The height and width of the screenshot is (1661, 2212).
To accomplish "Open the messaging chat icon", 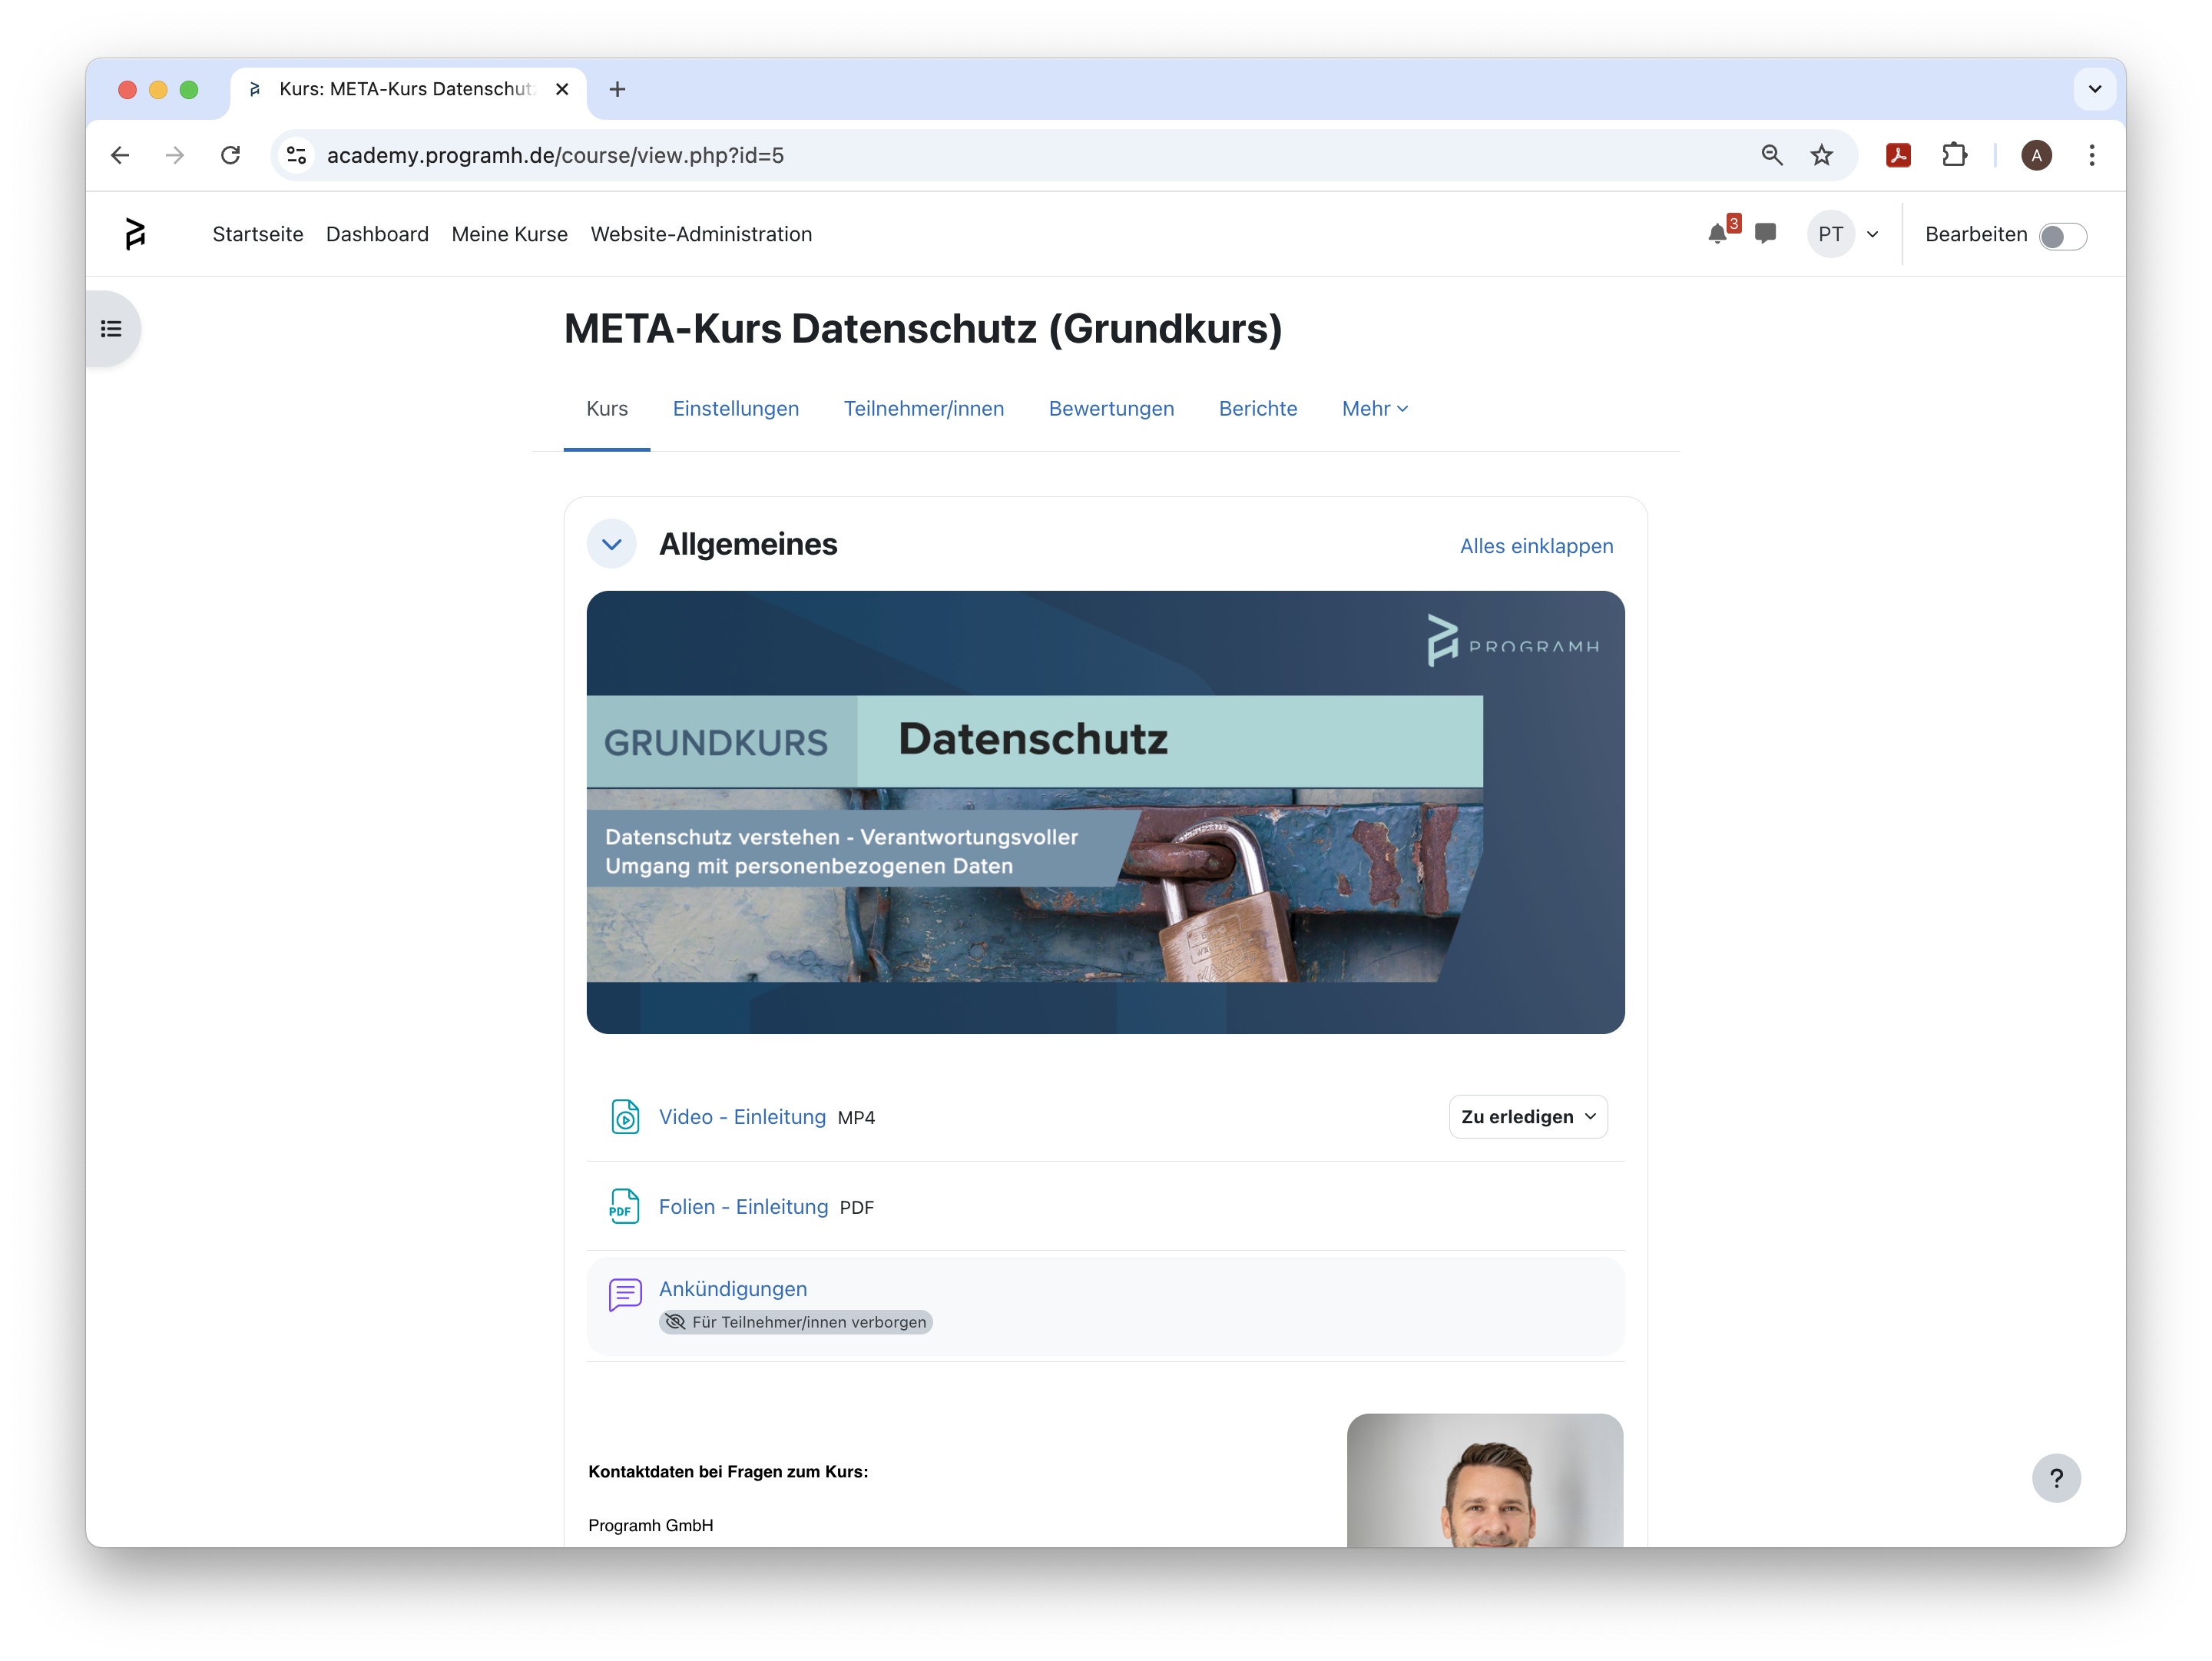I will 1765,233.
